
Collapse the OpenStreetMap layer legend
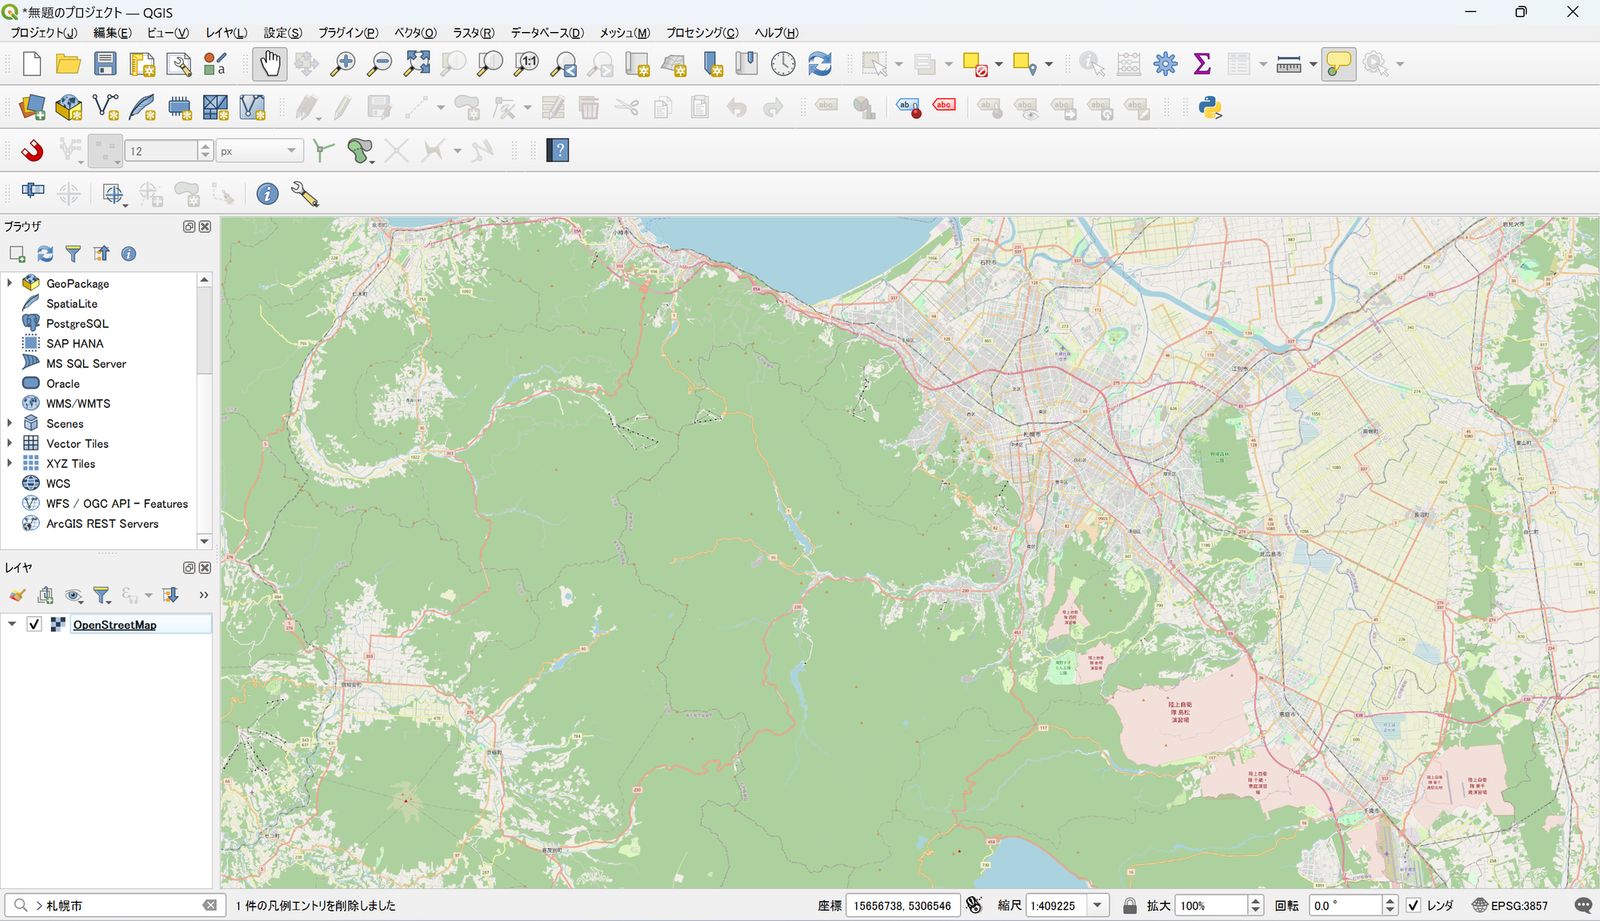(12, 624)
